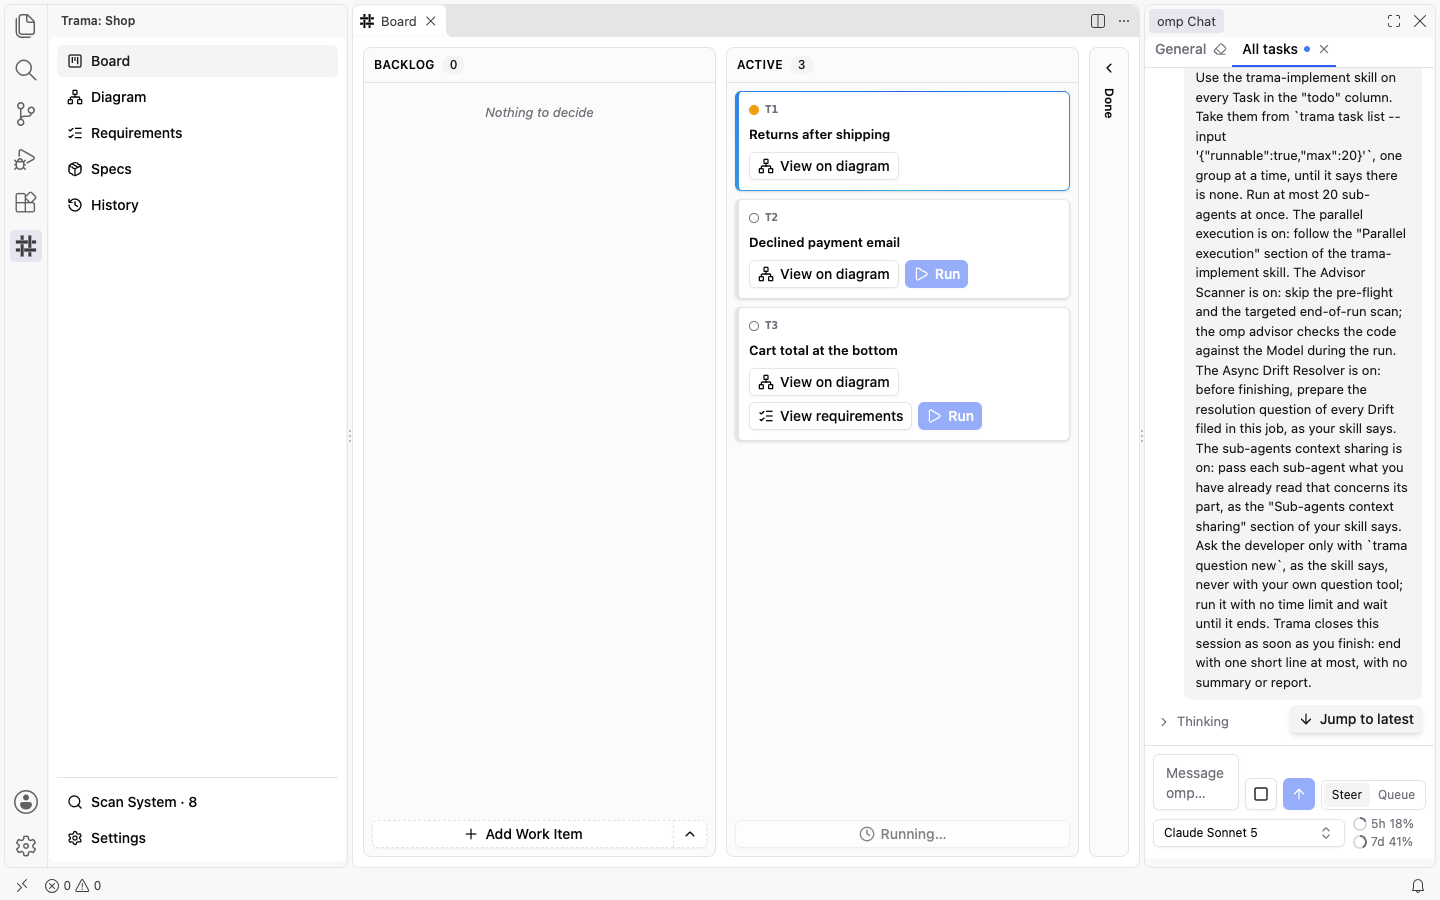Stop the running omp session
This screenshot has height=900, width=1440.
pyautogui.click(x=1261, y=794)
